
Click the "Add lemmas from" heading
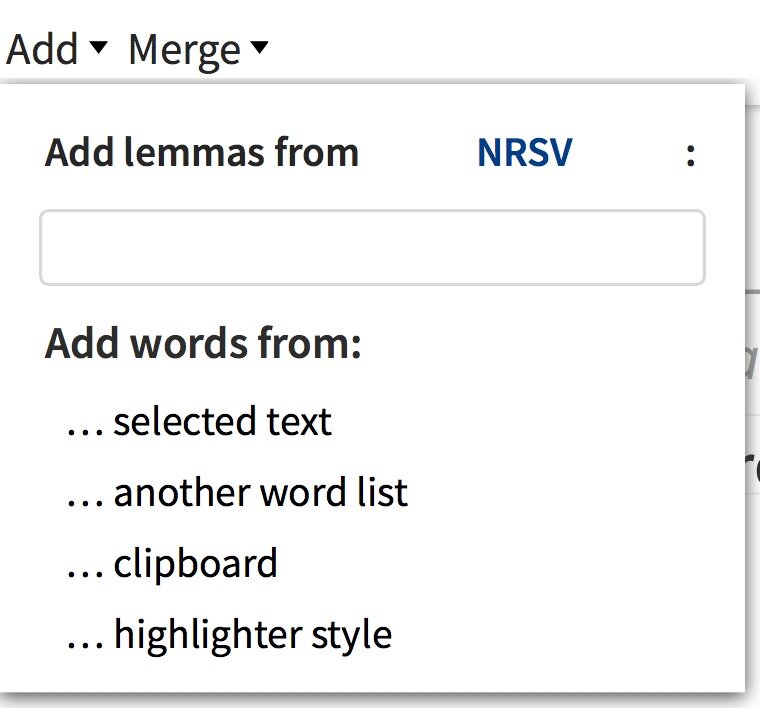[x=202, y=153]
